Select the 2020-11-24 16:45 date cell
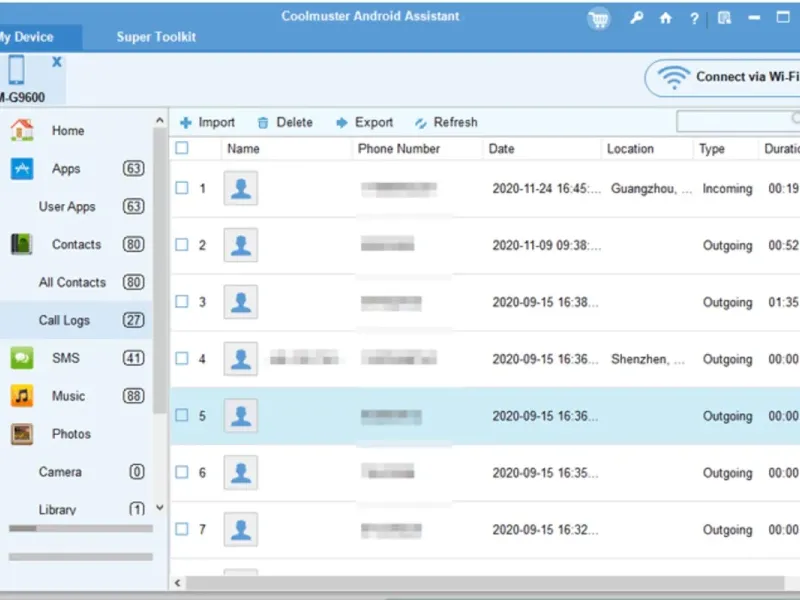 tap(546, 189)
